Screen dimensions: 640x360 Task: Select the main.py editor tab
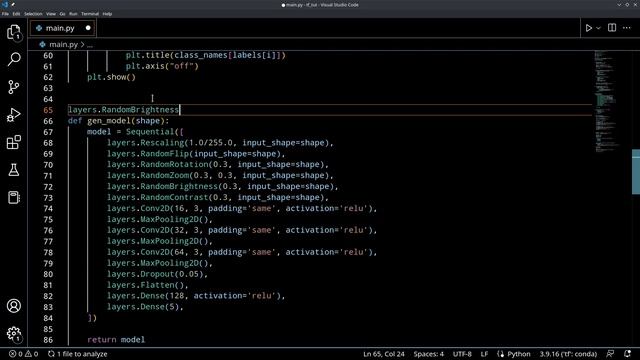[62, 28]
